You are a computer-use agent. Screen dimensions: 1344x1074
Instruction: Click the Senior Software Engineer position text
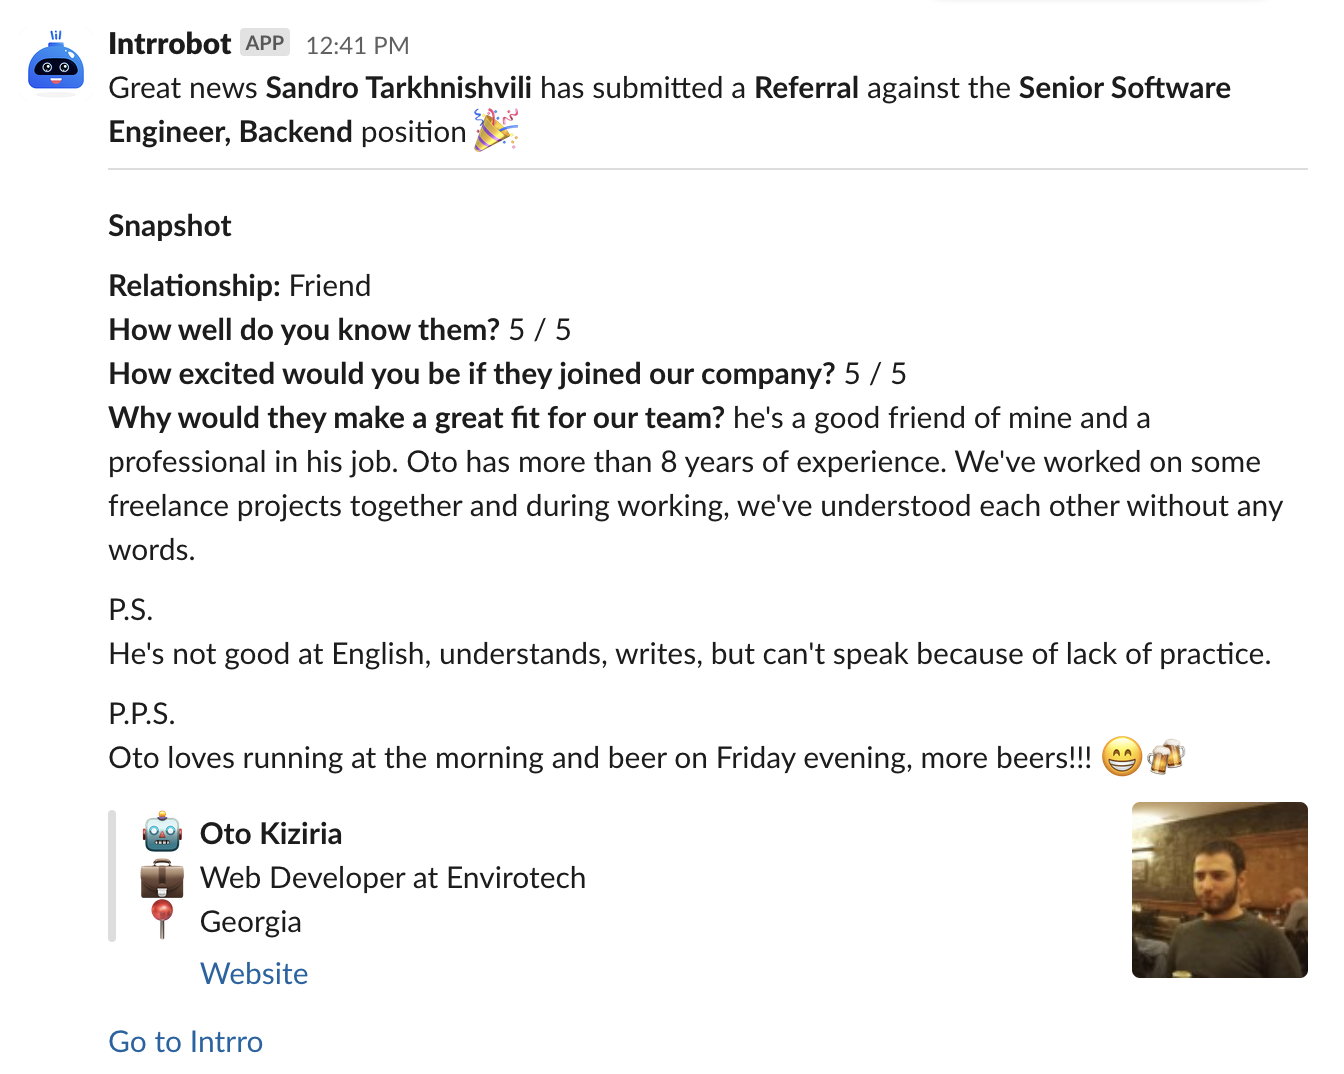coord(1124,88)
